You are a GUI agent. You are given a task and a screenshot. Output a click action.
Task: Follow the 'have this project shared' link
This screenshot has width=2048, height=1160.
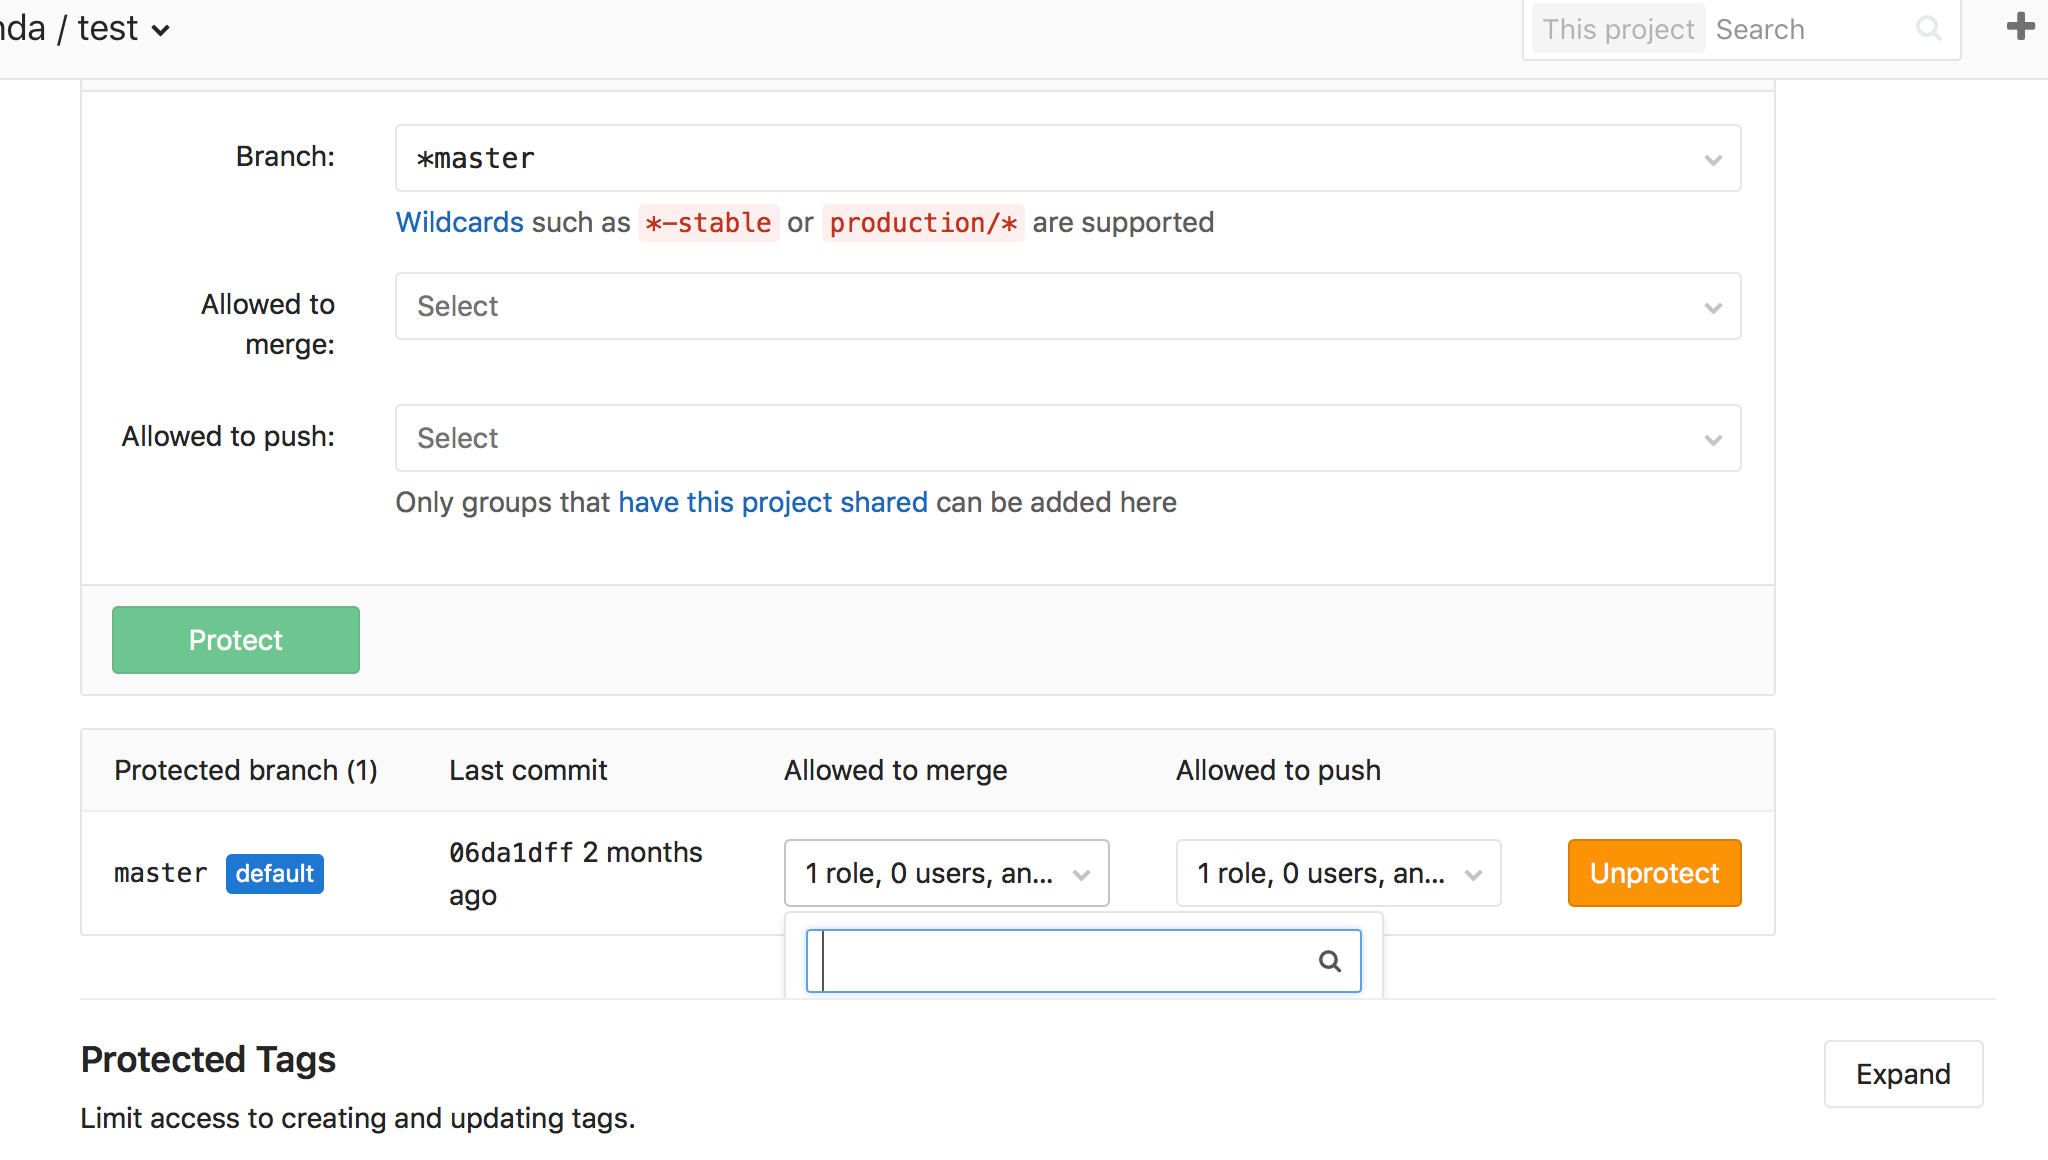click(772, 502)
